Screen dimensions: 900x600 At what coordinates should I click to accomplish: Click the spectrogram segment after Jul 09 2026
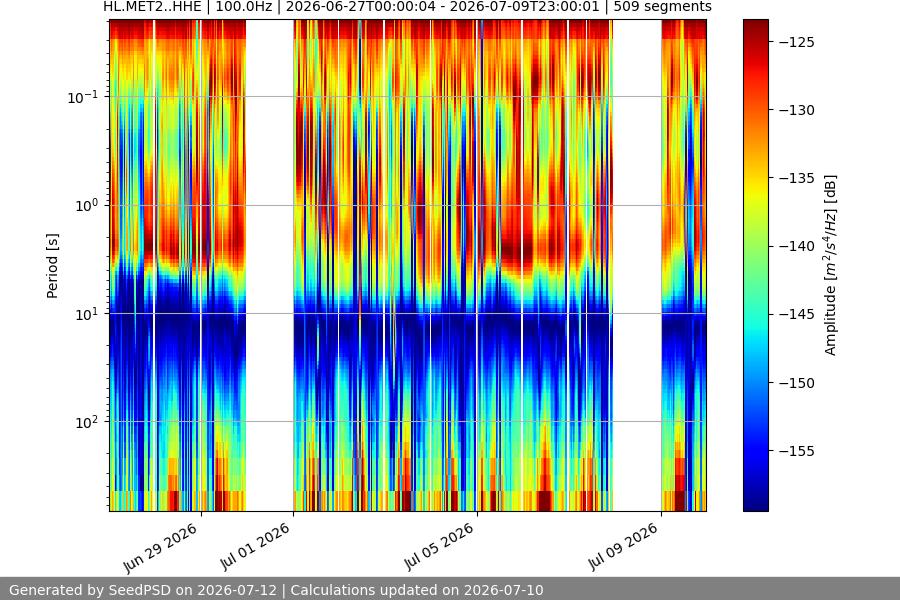[684, 265]
